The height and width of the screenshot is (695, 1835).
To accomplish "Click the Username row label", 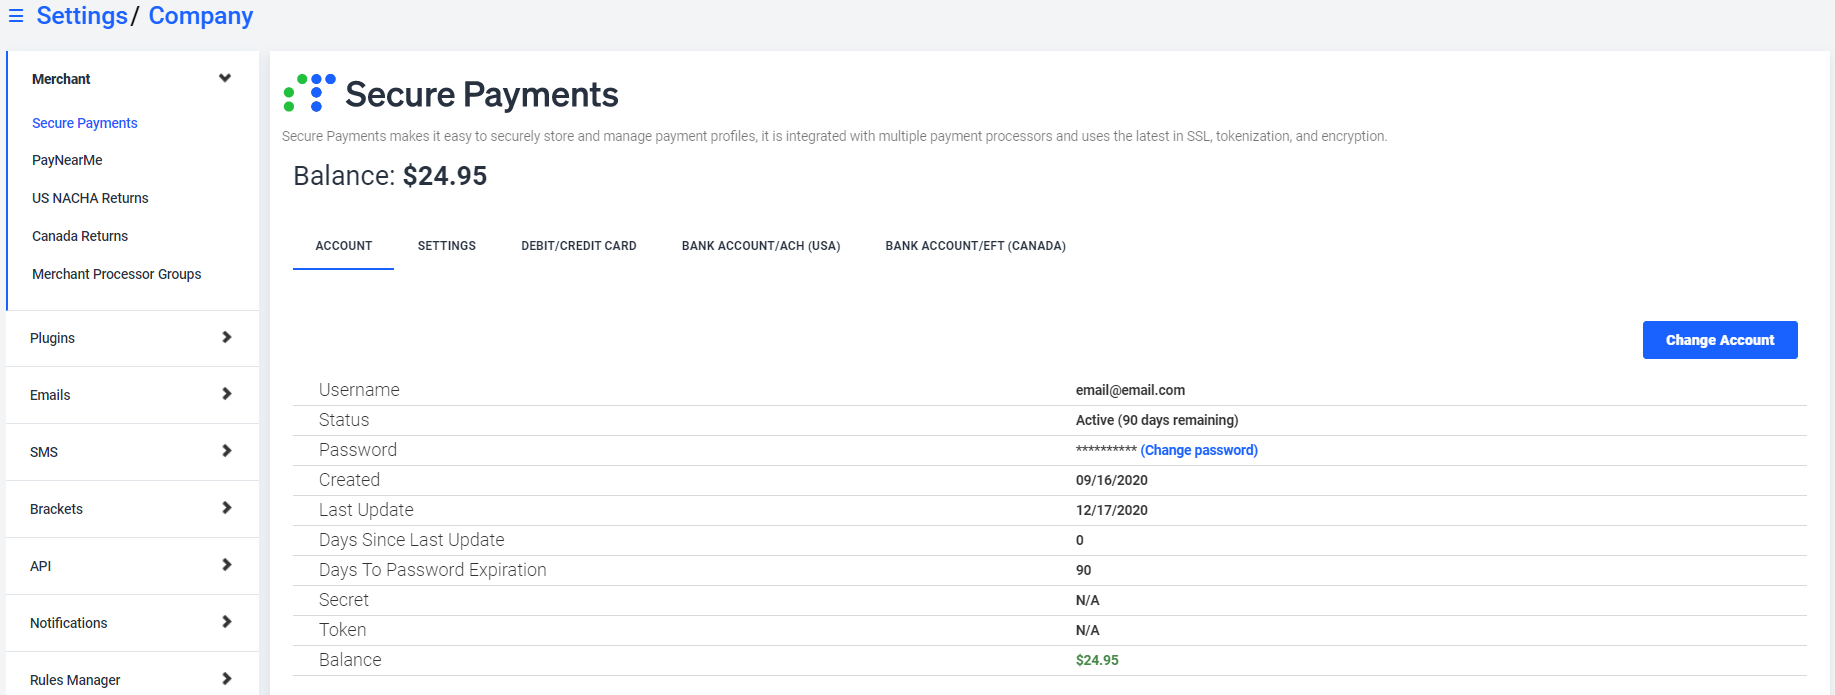I will click(x=359, y=390).
